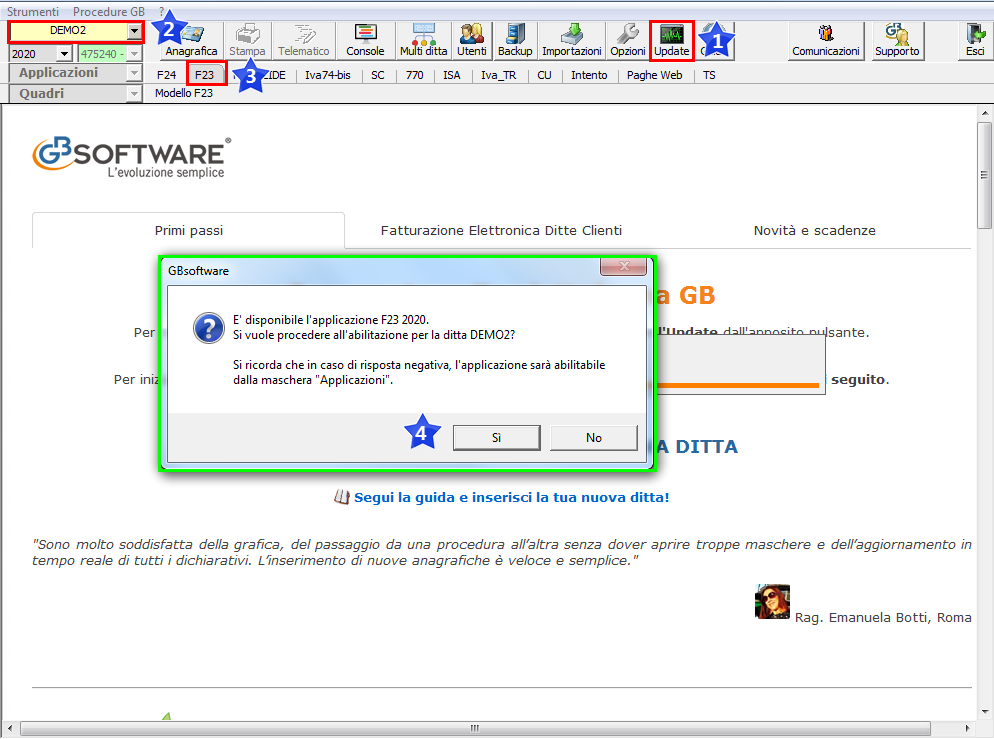
Task: Open the 2020 year dropdown
Action: (65, 54)
